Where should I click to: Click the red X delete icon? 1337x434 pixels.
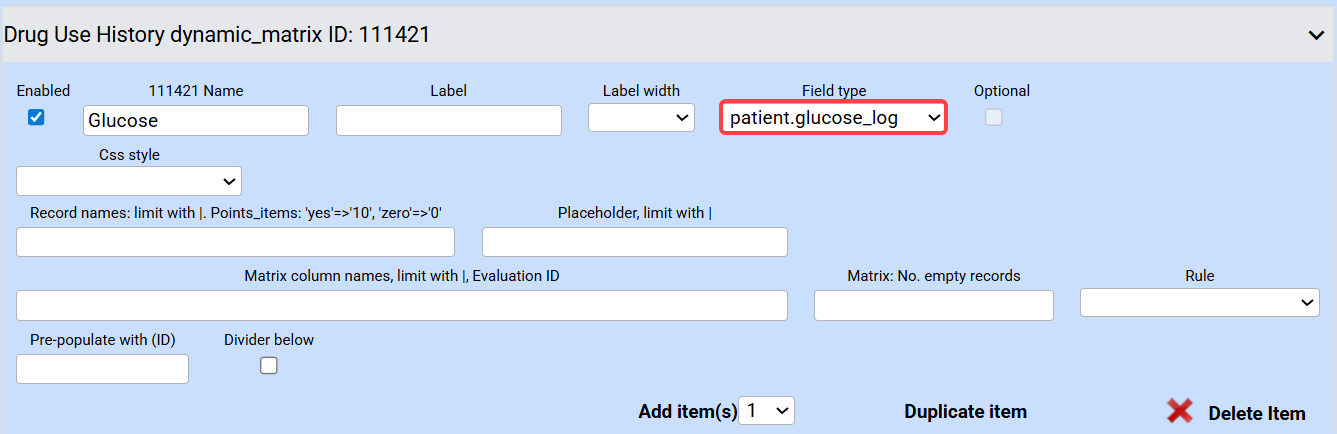[x=1180, y=411]
